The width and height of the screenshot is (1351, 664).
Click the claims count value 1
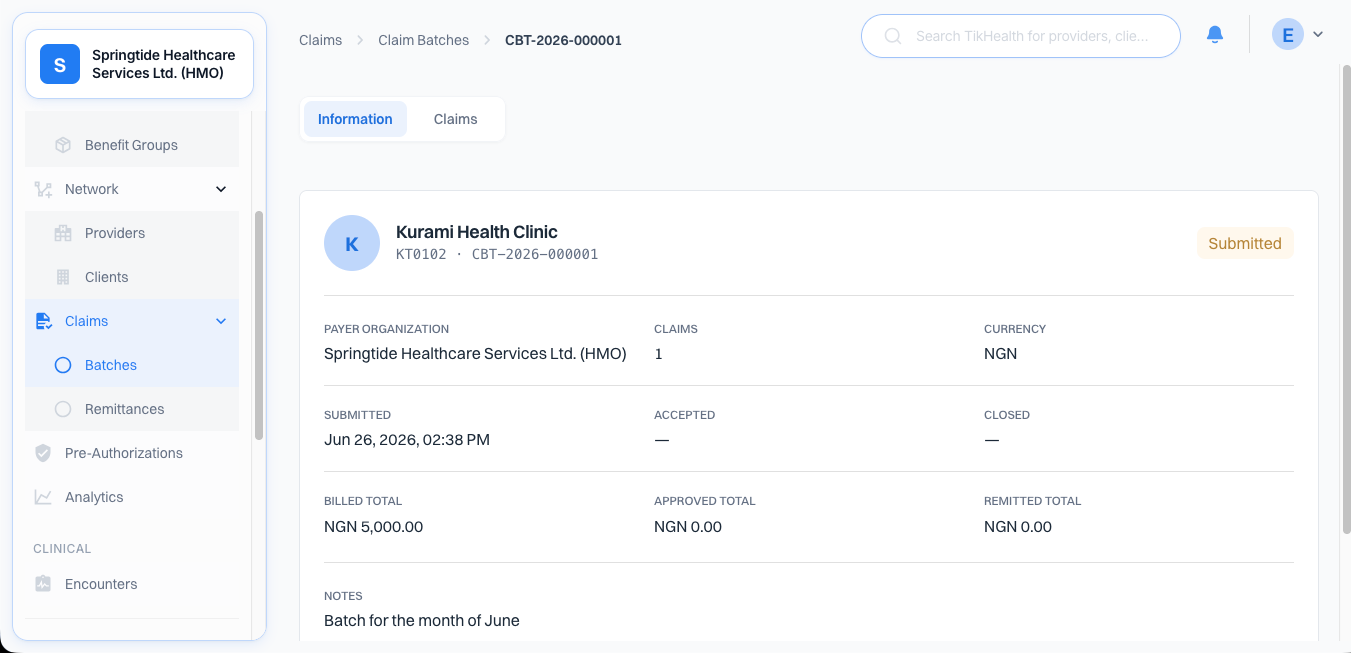(x=658, y=353)
